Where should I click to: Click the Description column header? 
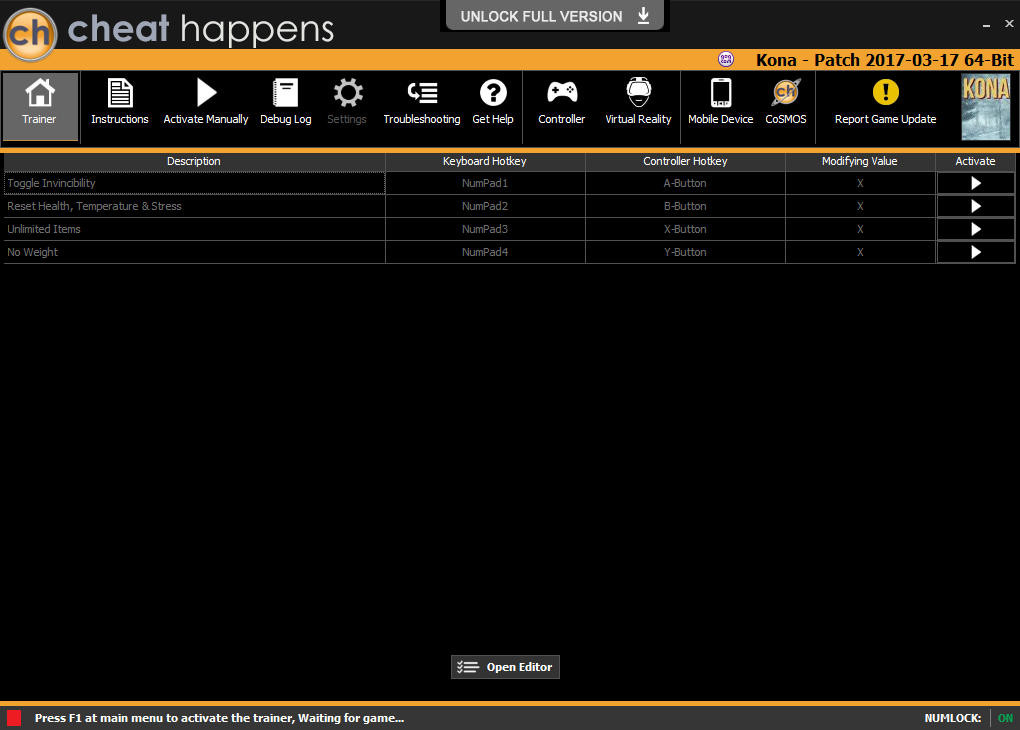click(194, 161)
